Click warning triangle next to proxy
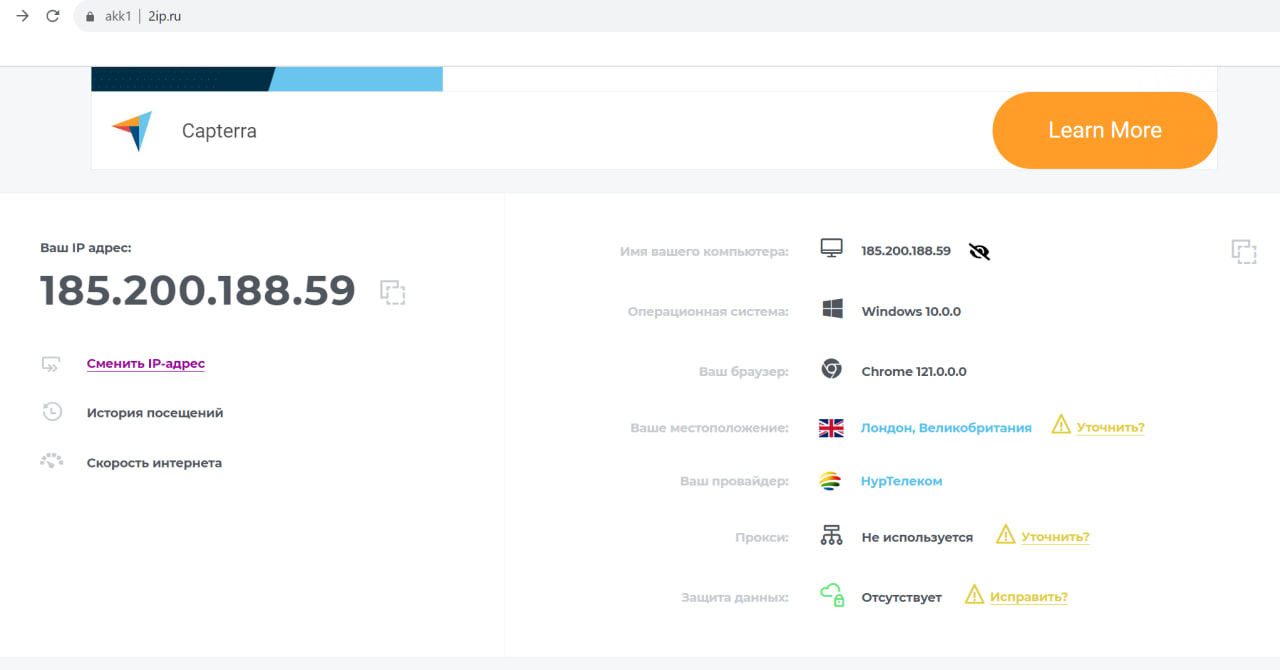The image size is (1280, 670). pos(1006,535)
